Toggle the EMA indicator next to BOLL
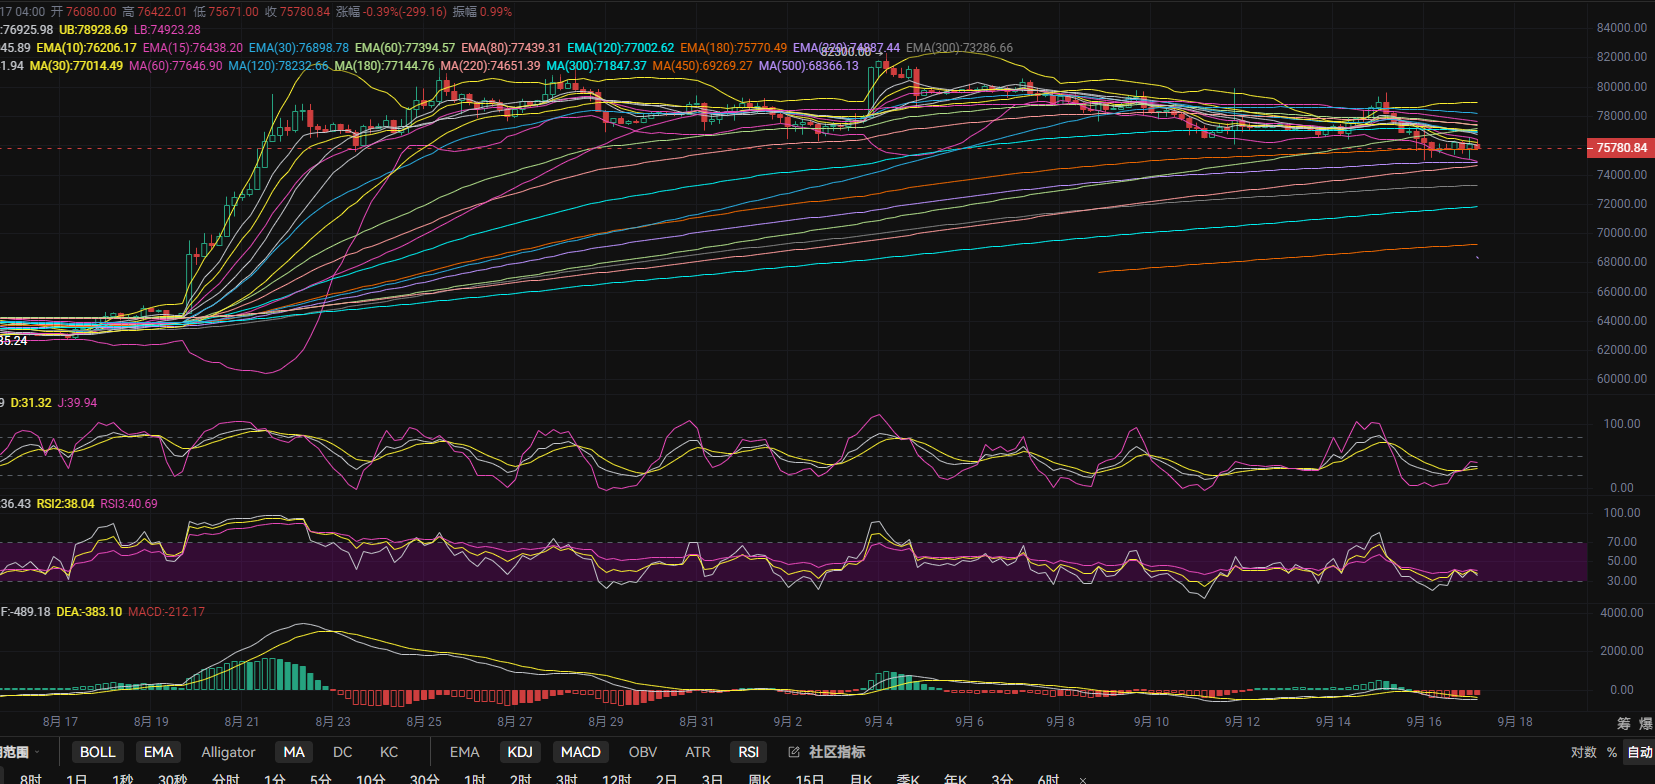 (158, 752)
